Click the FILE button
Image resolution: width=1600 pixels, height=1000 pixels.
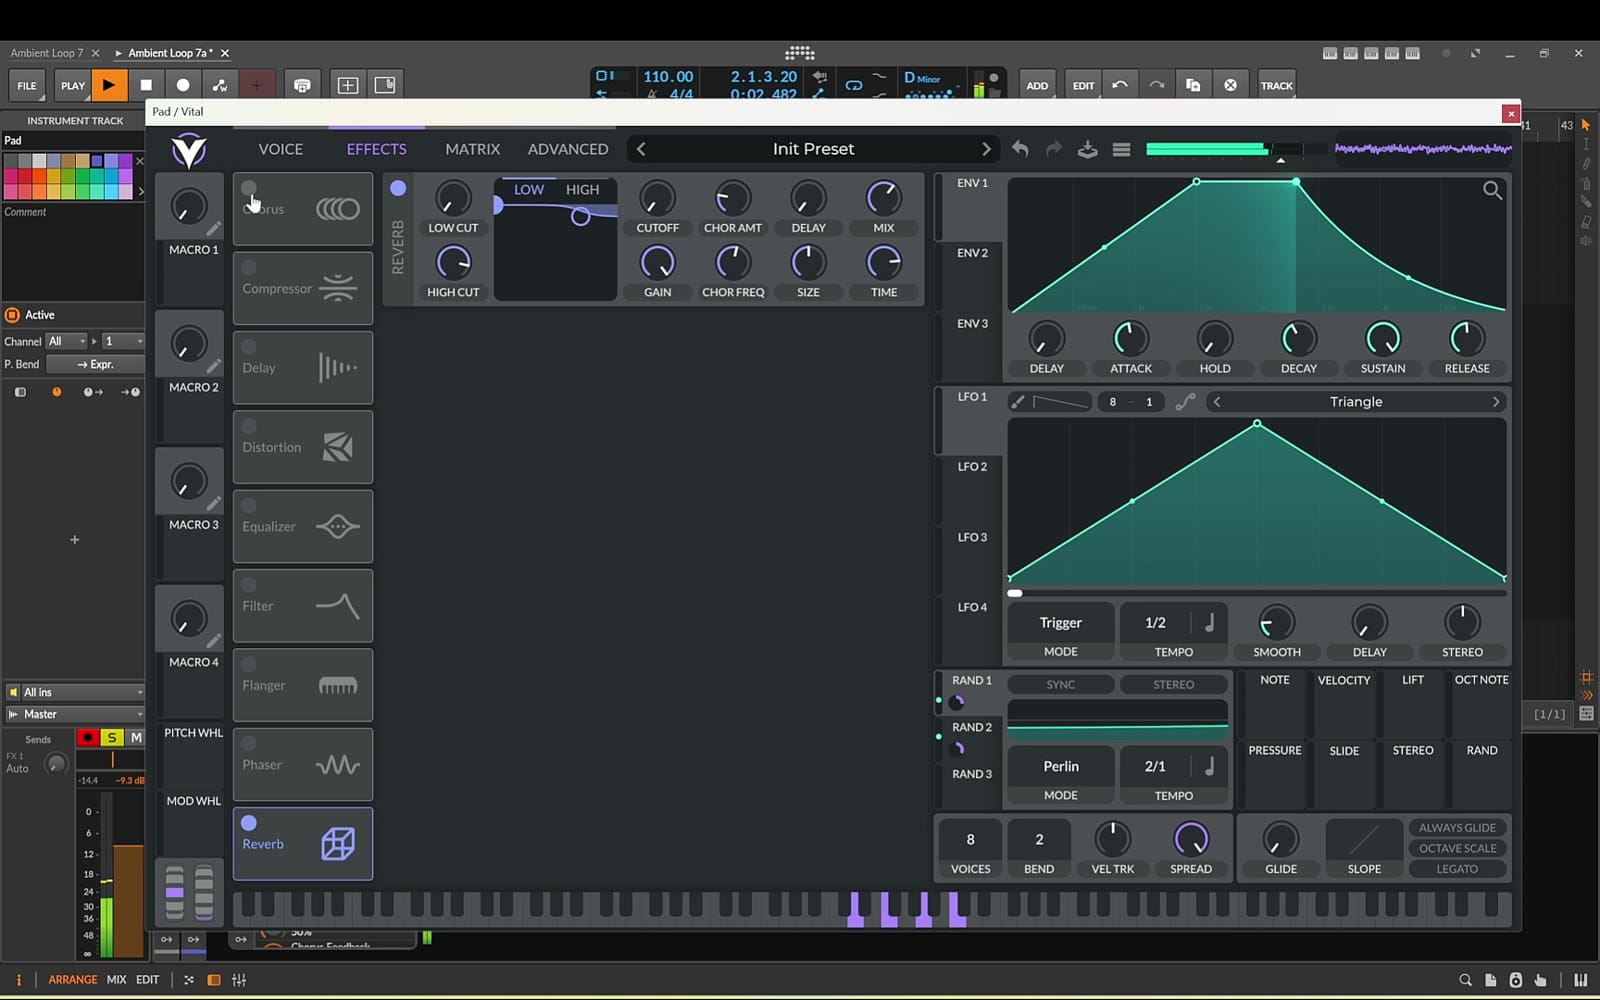(27, 85)
